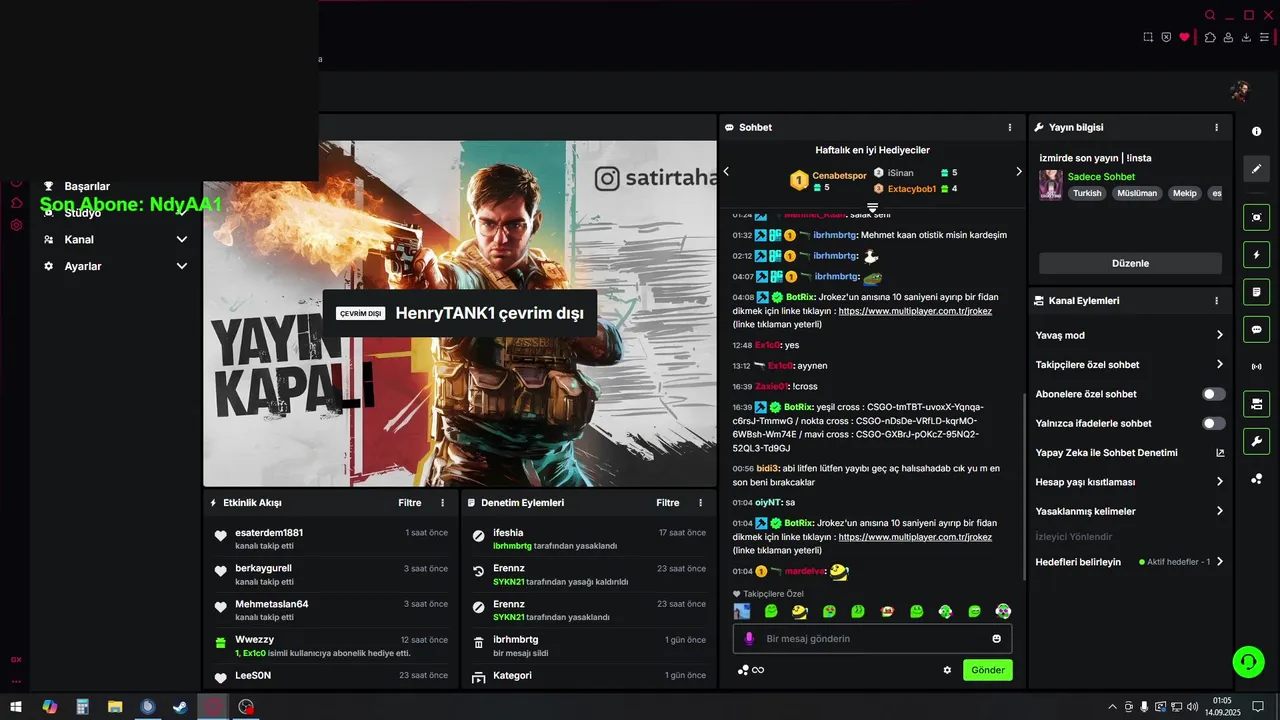Image resolution: width=1280 pixels, height=720 pixels.
Task: Click the pencil edit icon in the right rail
Action: pyautogui.click(x=1257, y=169)
